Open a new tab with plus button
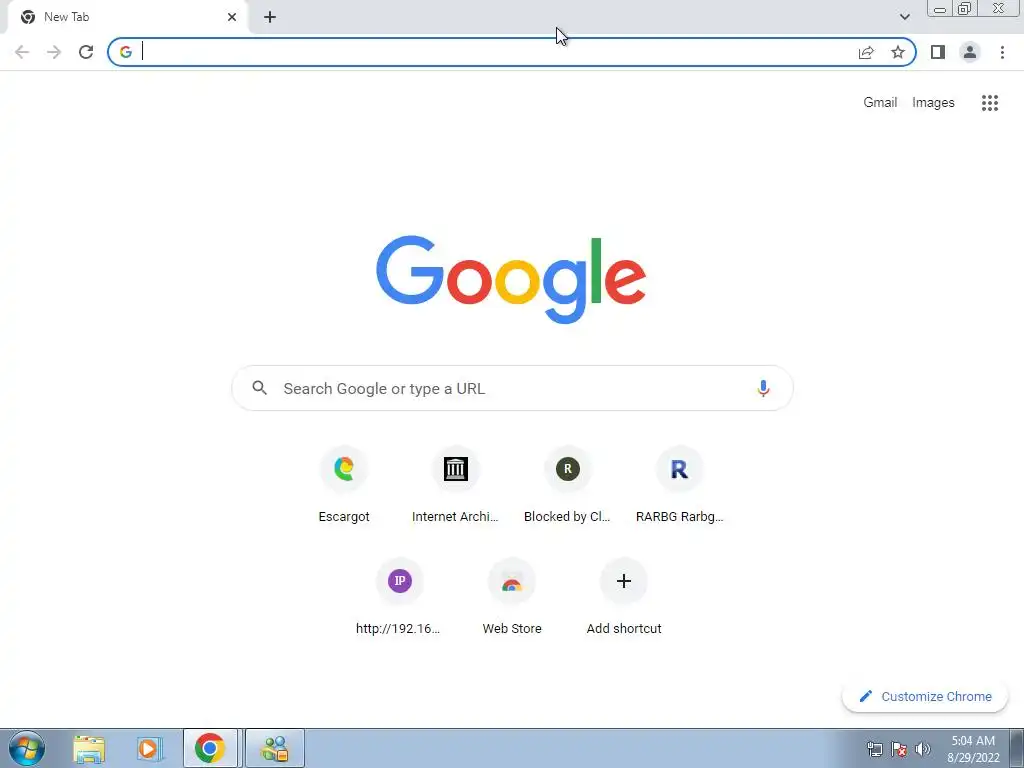The image size is (1024, 768). (x=270, y=17)
